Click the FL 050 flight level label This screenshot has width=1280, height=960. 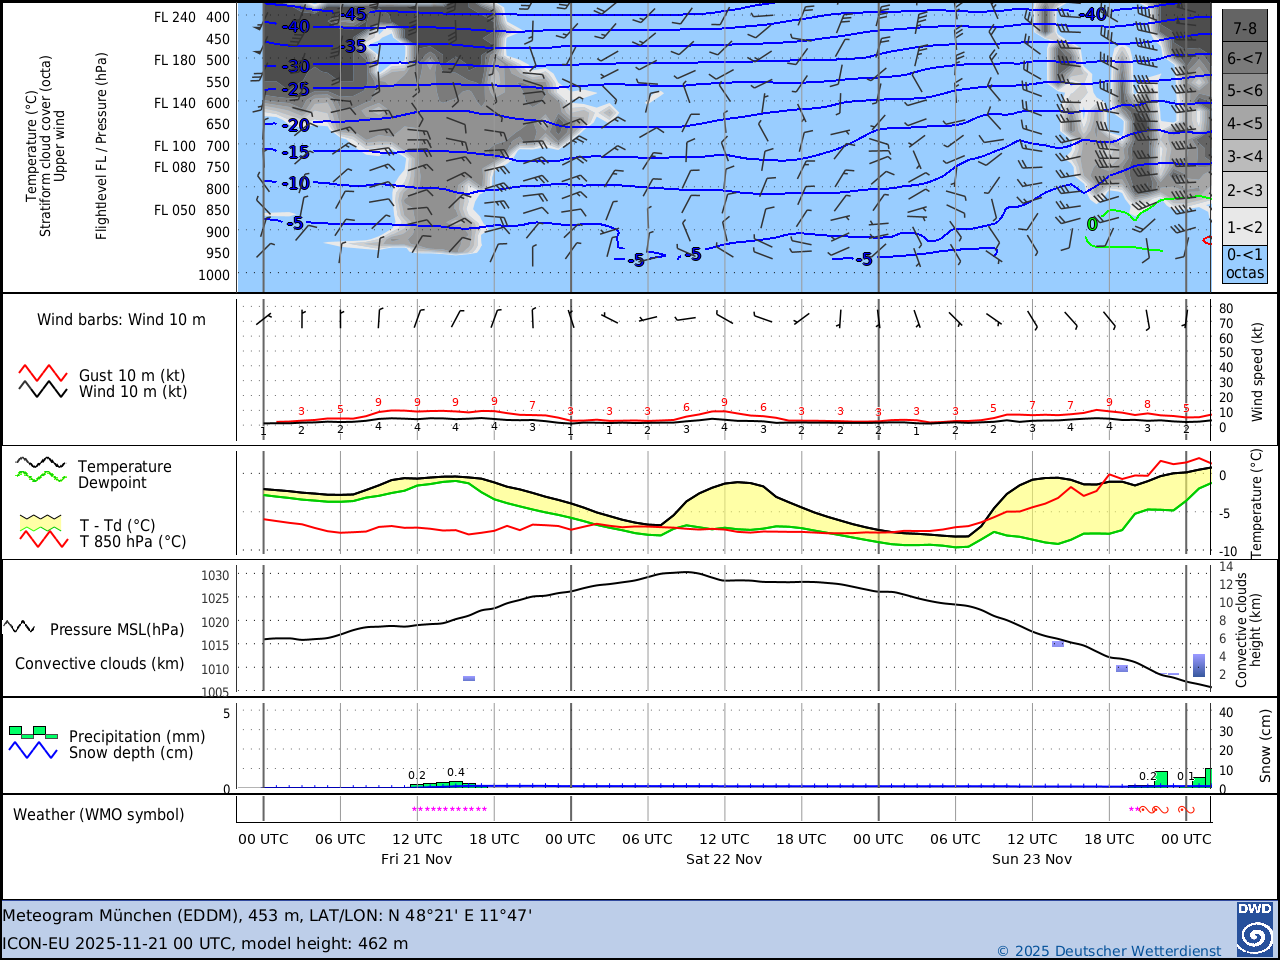coord(175,210)
